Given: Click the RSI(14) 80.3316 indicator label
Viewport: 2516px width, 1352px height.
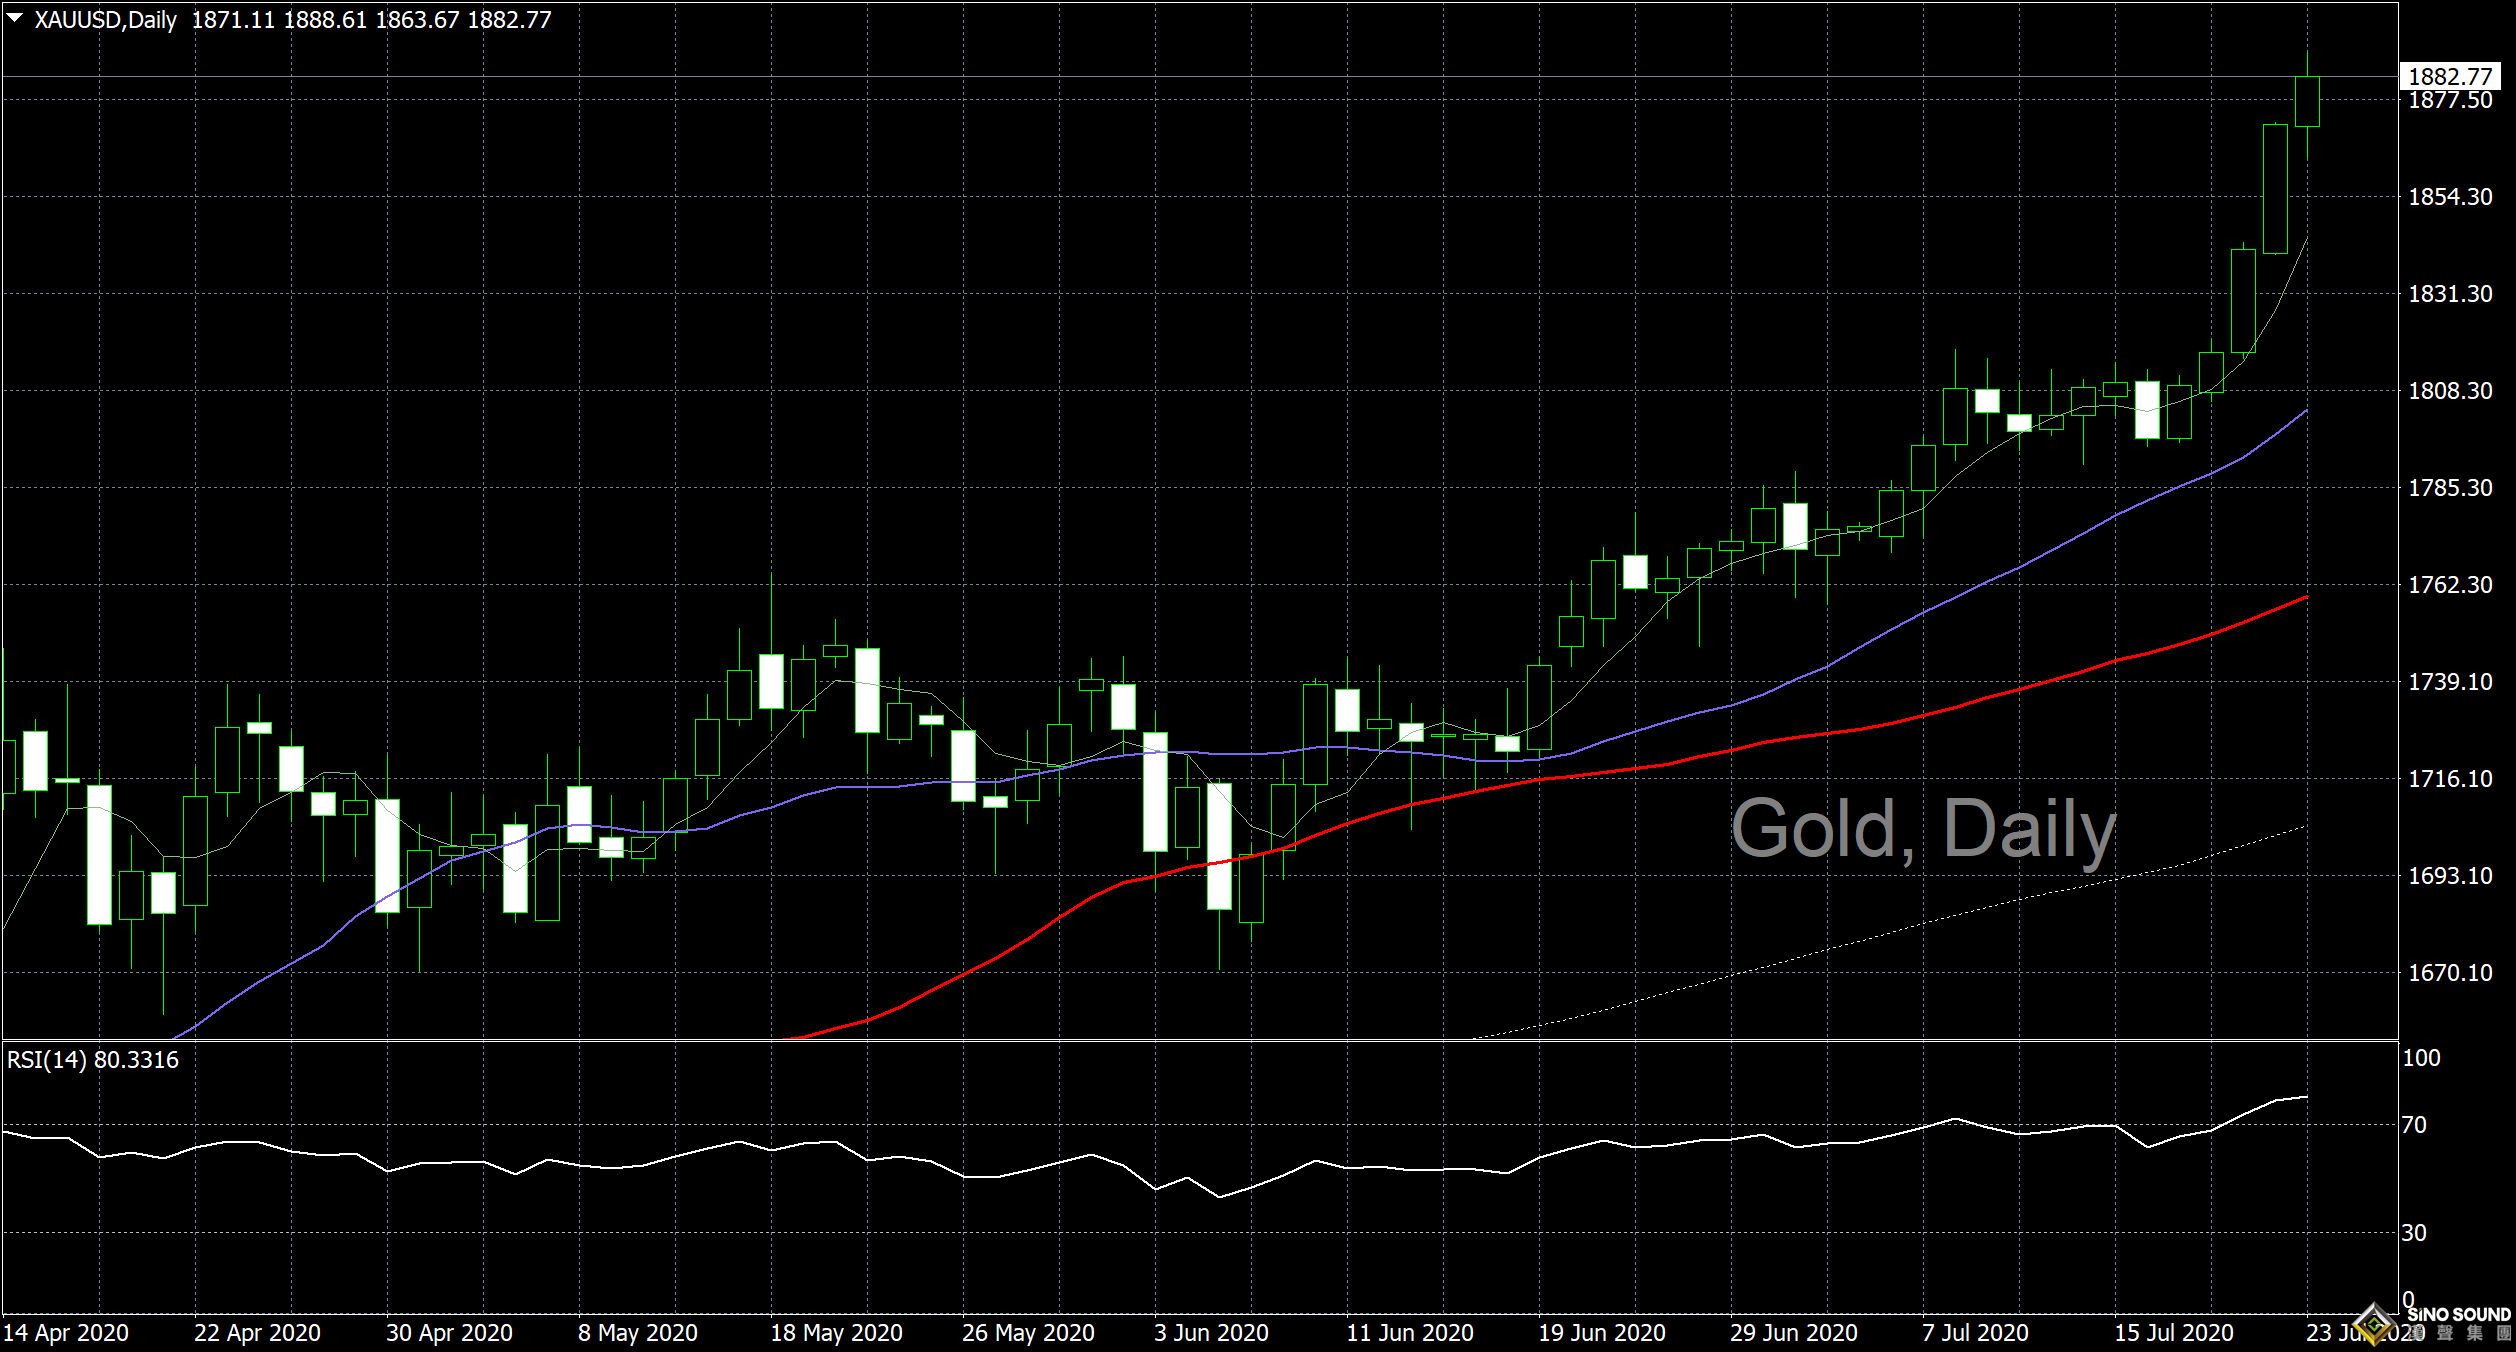Looking at the screenshot, I should click(x=93, y=1060).
